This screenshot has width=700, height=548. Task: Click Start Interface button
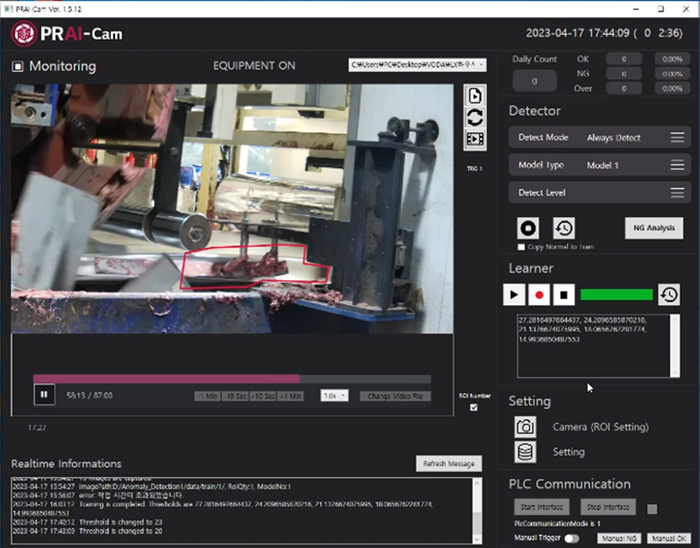click(x=542, y=507)
